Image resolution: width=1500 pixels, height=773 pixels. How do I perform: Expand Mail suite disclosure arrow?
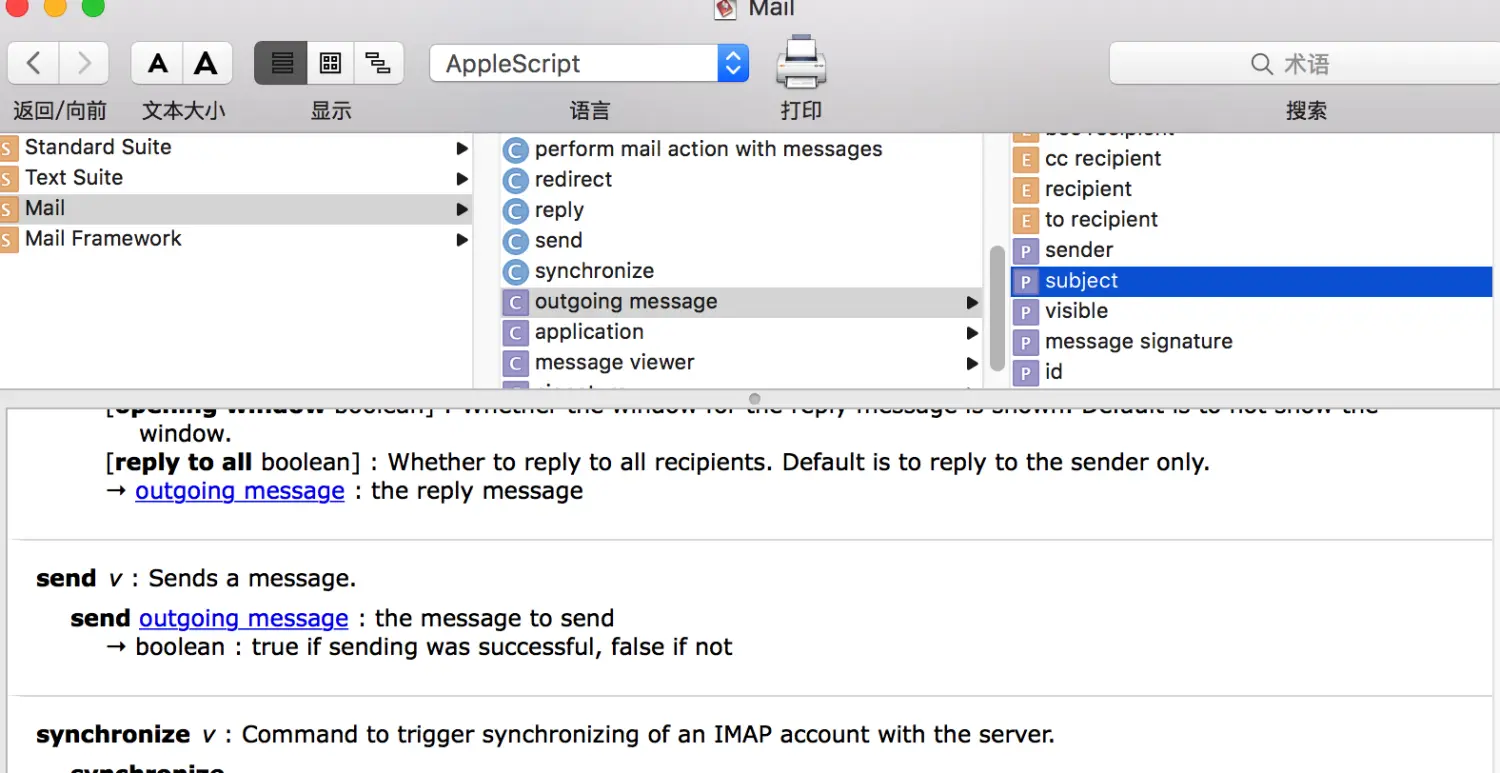(x=462, y=209)
